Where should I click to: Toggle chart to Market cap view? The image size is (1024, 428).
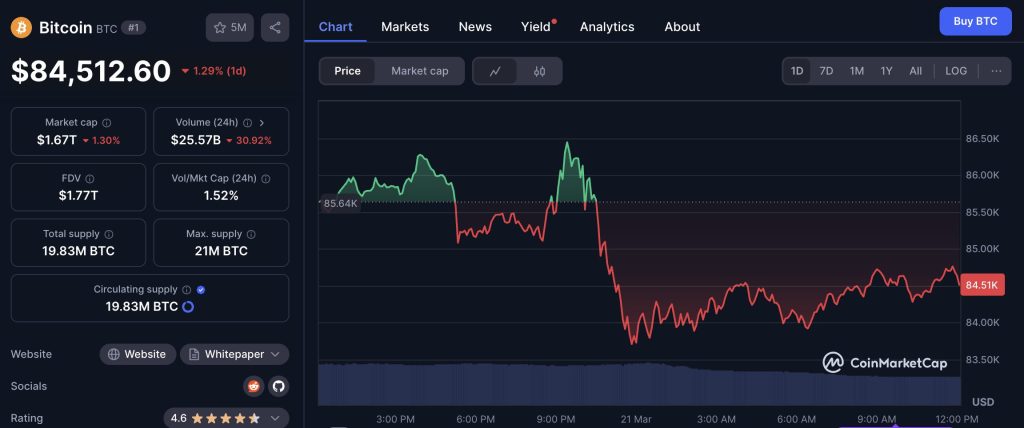pyautogui.click(x=419, y=71)
